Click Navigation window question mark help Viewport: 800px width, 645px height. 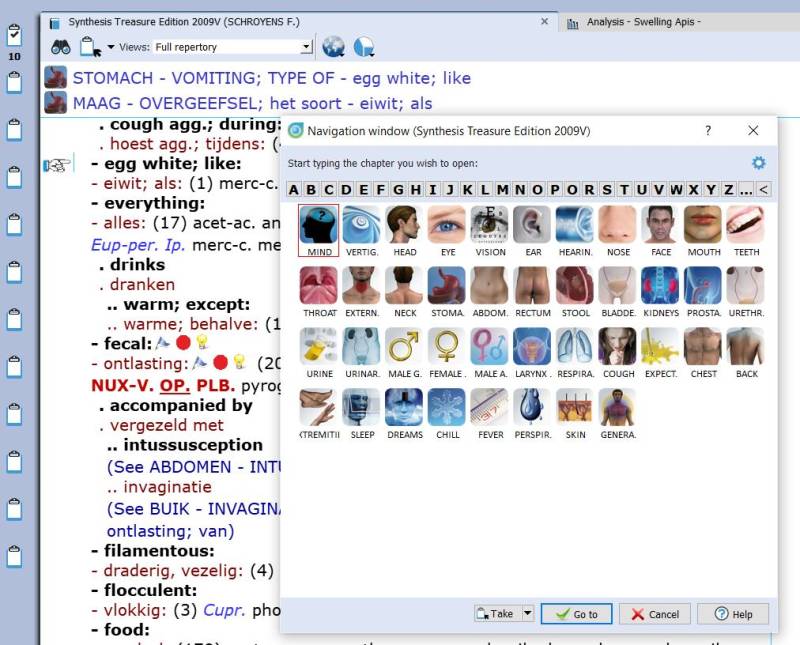708,131
